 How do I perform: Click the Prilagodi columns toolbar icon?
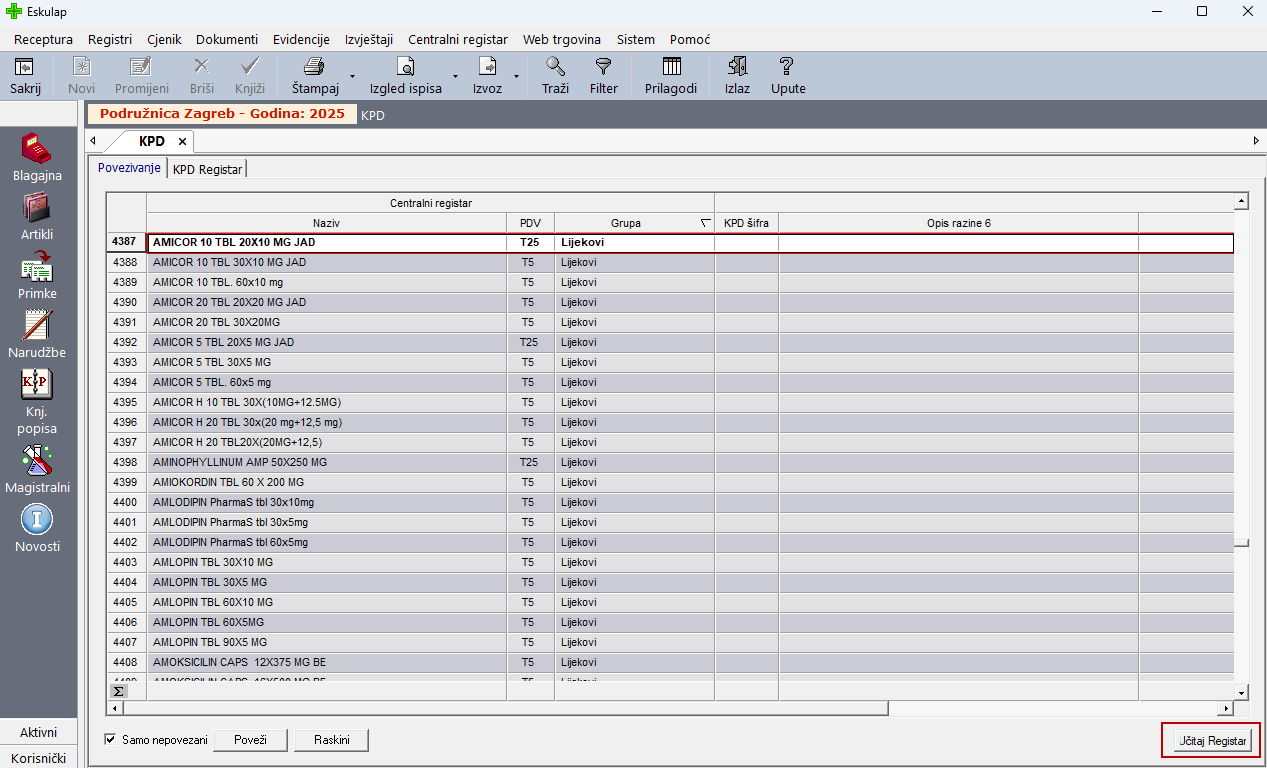(x=671, y=68)
